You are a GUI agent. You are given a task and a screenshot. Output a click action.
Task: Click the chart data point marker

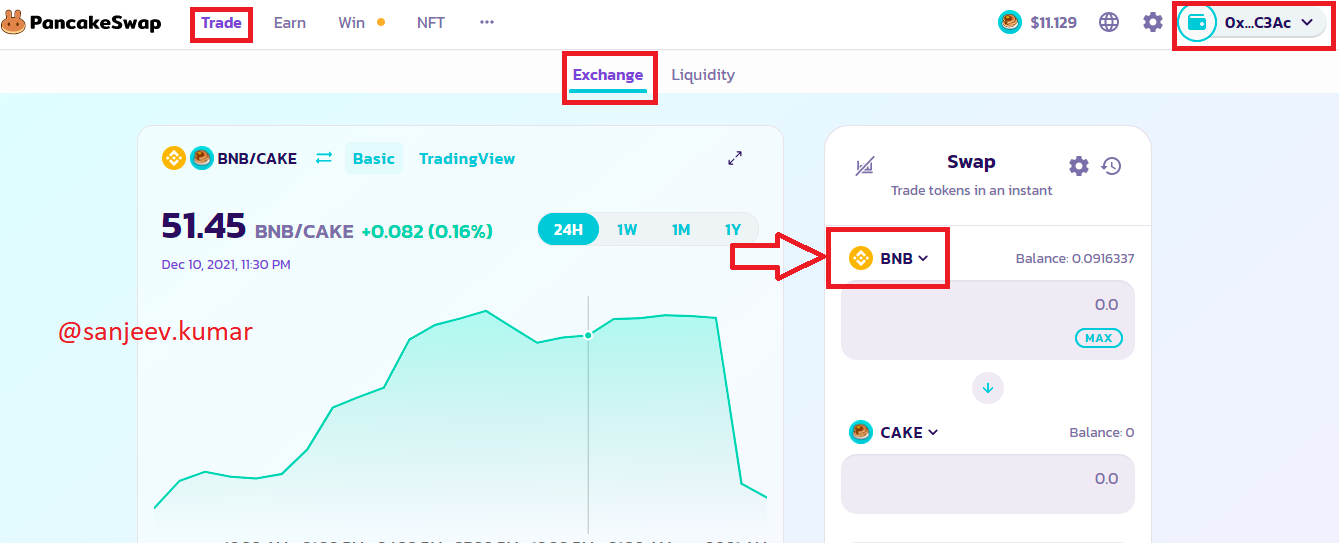pos(588,335)
